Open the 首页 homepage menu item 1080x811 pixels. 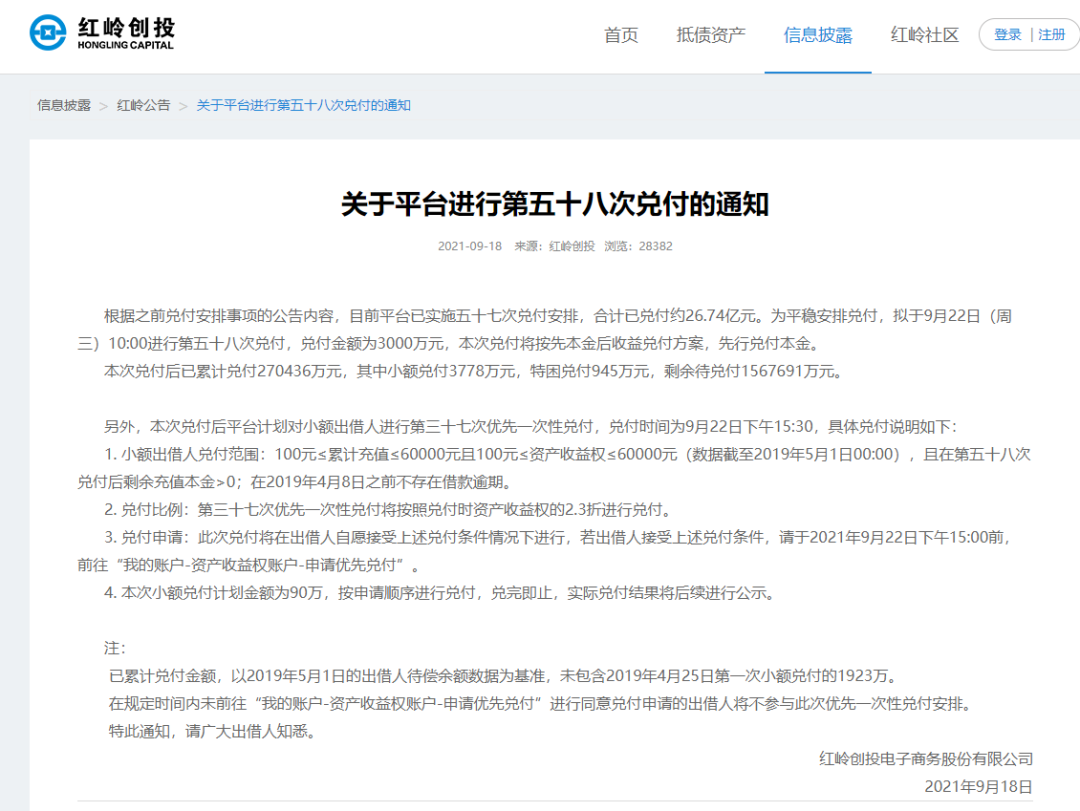620,34
